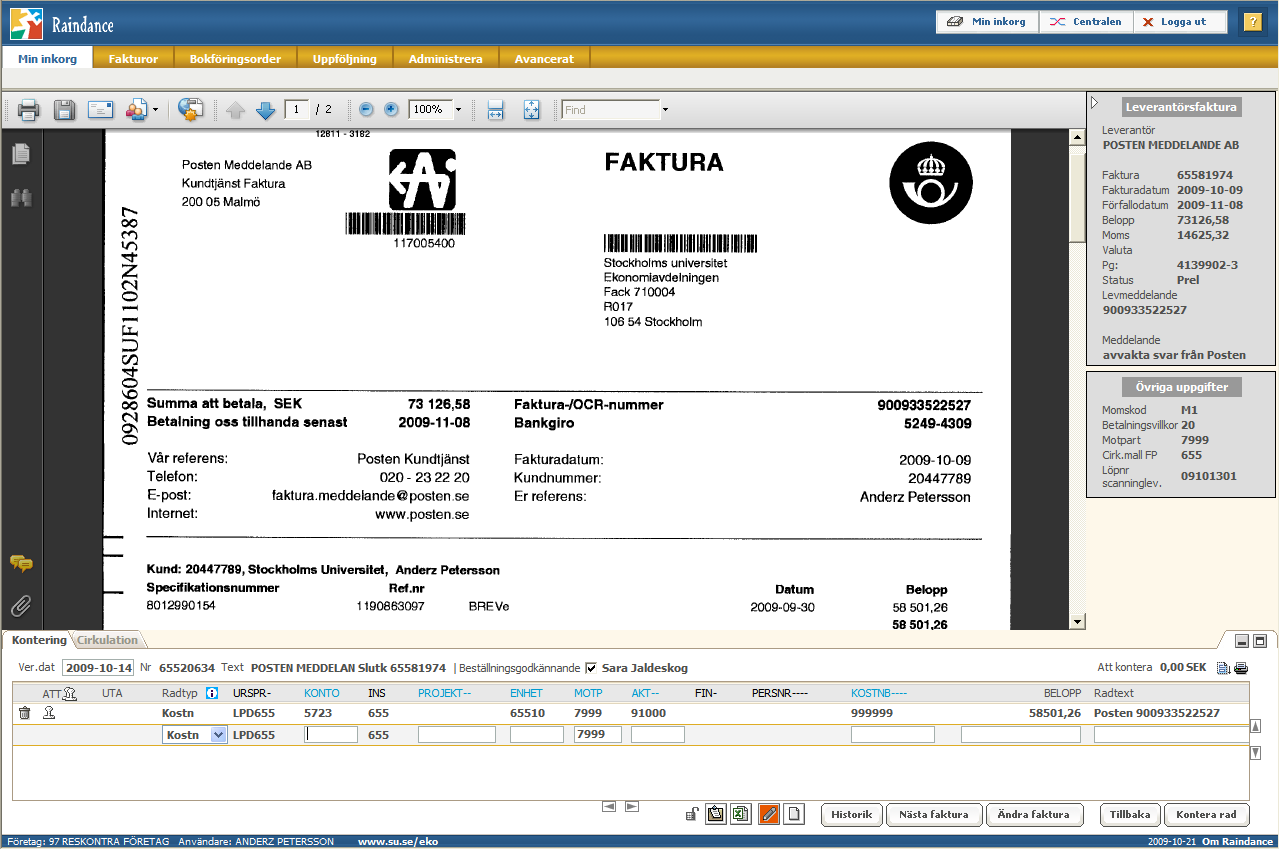Go to next page with blue down arrow

265,110
